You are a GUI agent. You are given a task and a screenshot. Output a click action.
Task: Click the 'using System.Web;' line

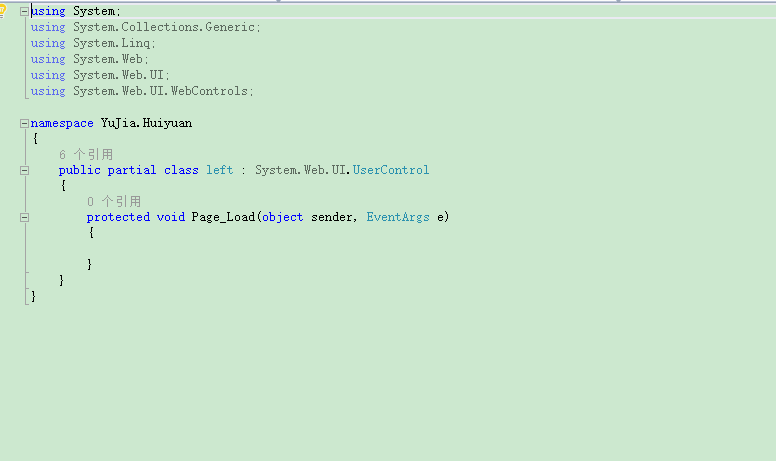point(90,59)
